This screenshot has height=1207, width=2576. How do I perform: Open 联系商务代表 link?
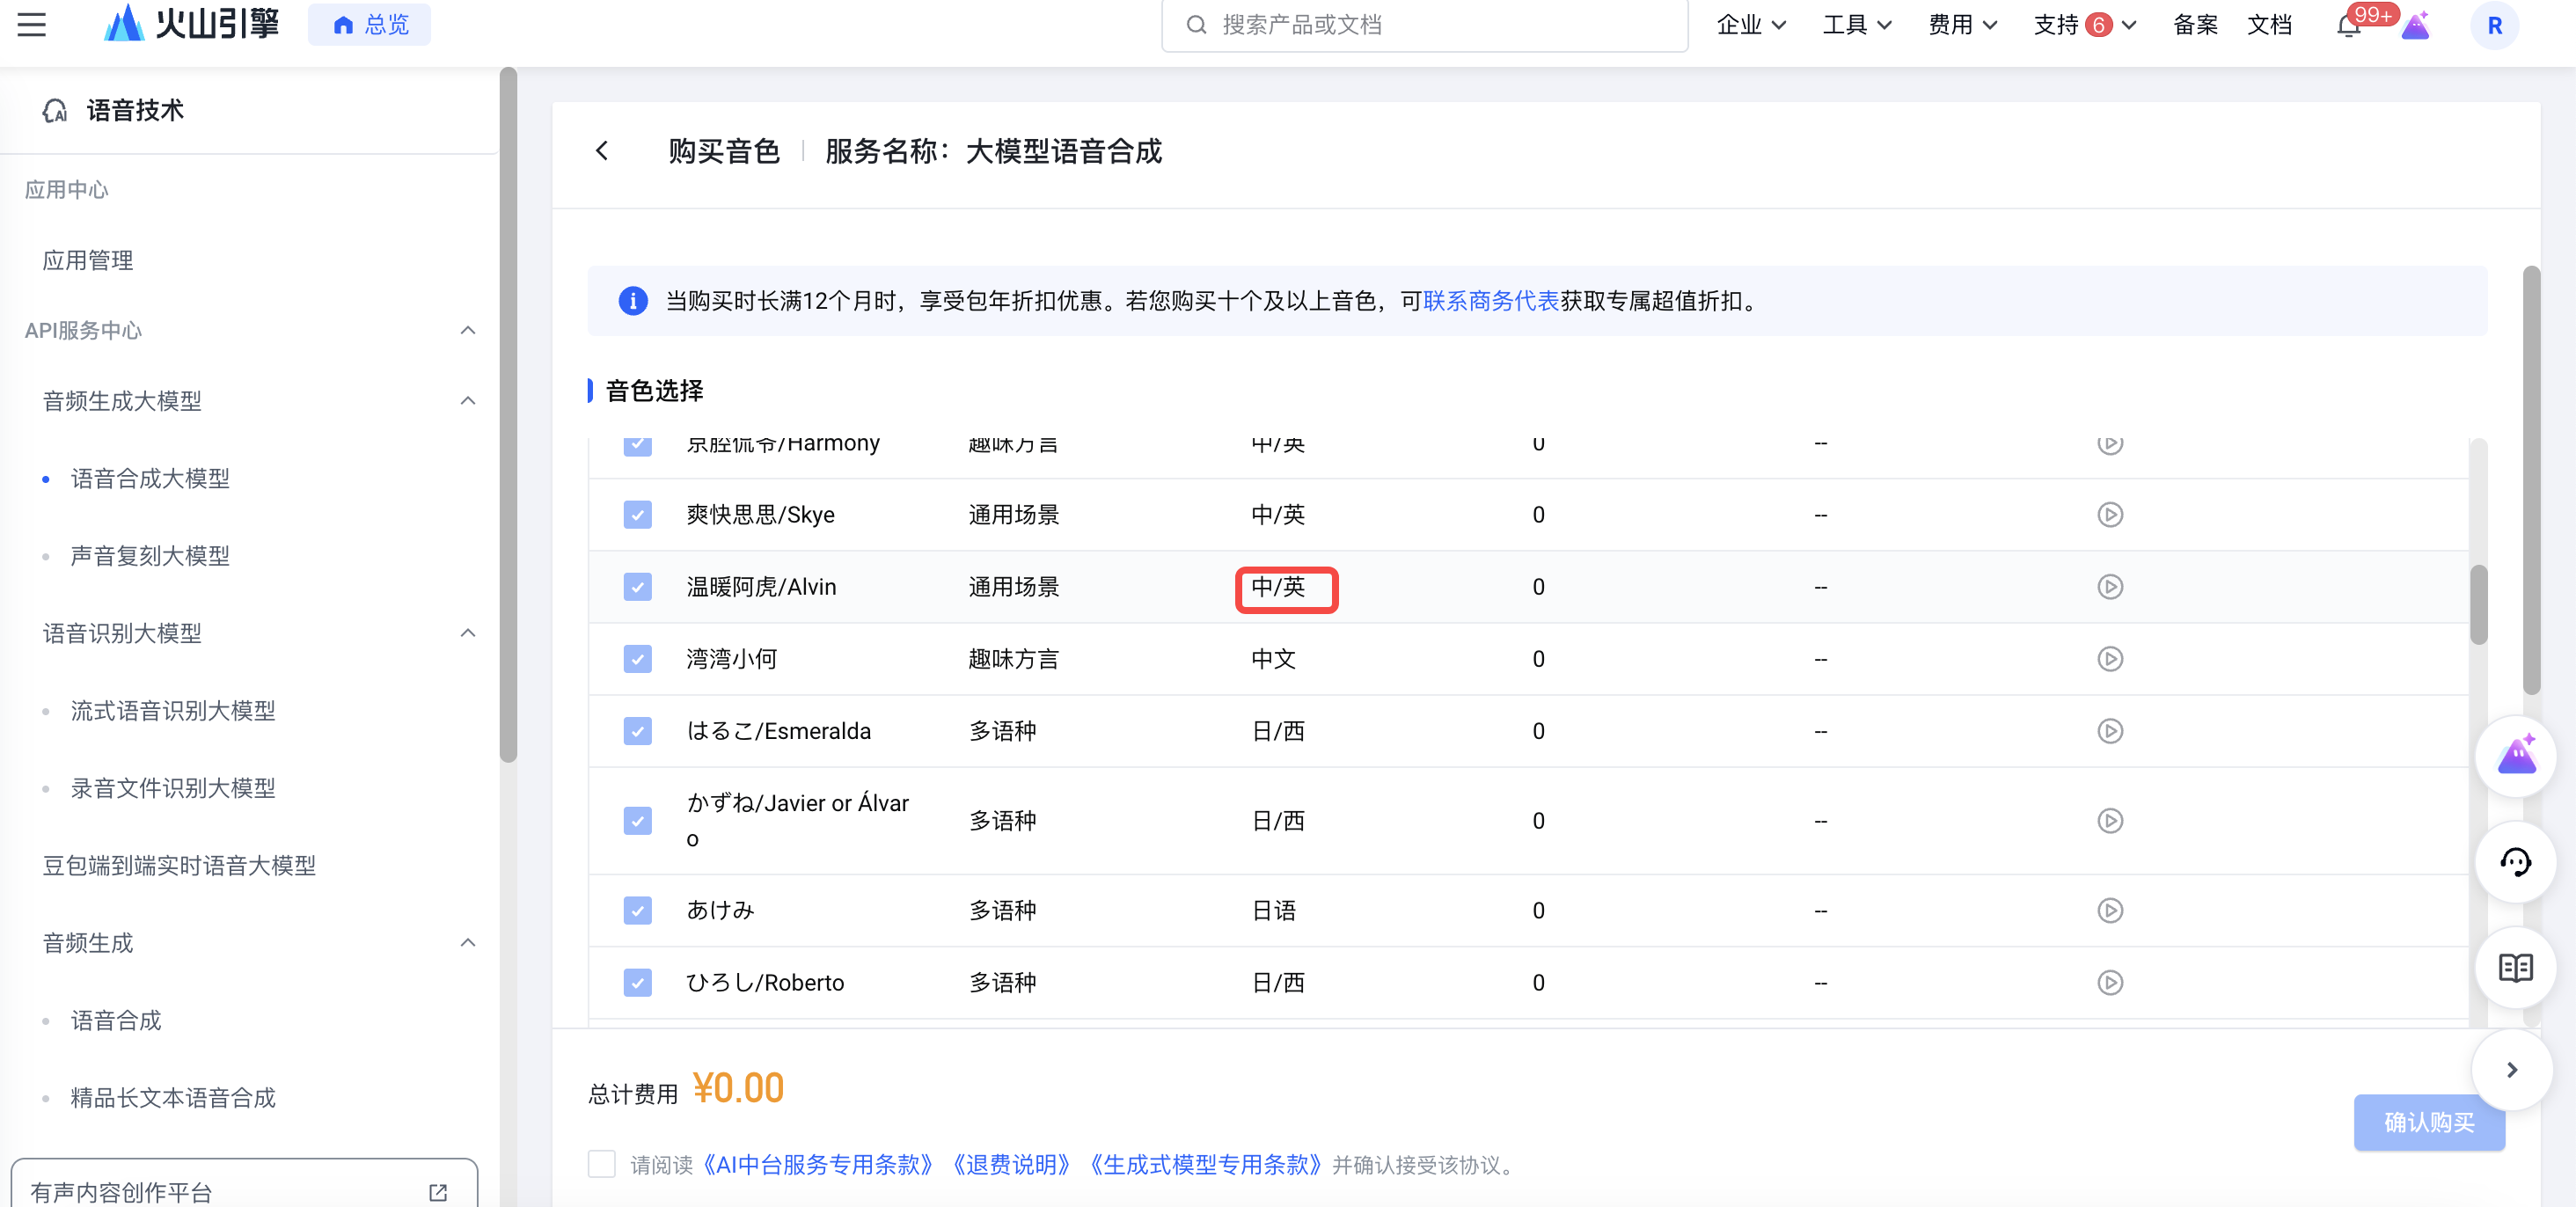(1490, 301)
